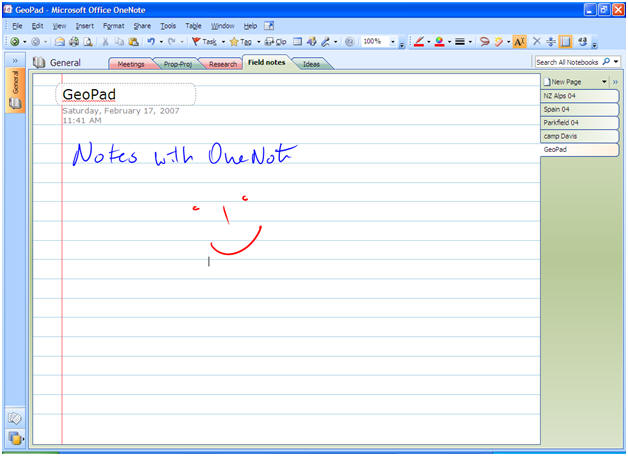Open the Insert menu
Image resolution: width=628 pixels, height=456 pixels.
[x=85, y=26]
